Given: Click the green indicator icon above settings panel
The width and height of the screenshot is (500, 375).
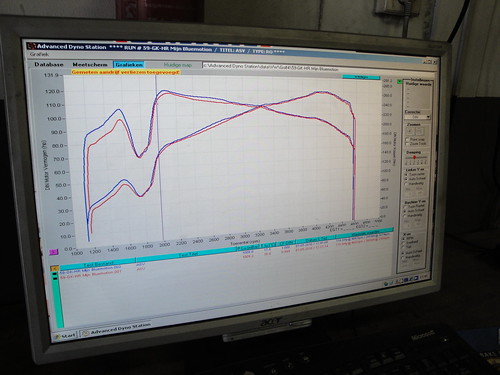Looking at the screenshot, I should pyautogui.click(x=399, y=81).
